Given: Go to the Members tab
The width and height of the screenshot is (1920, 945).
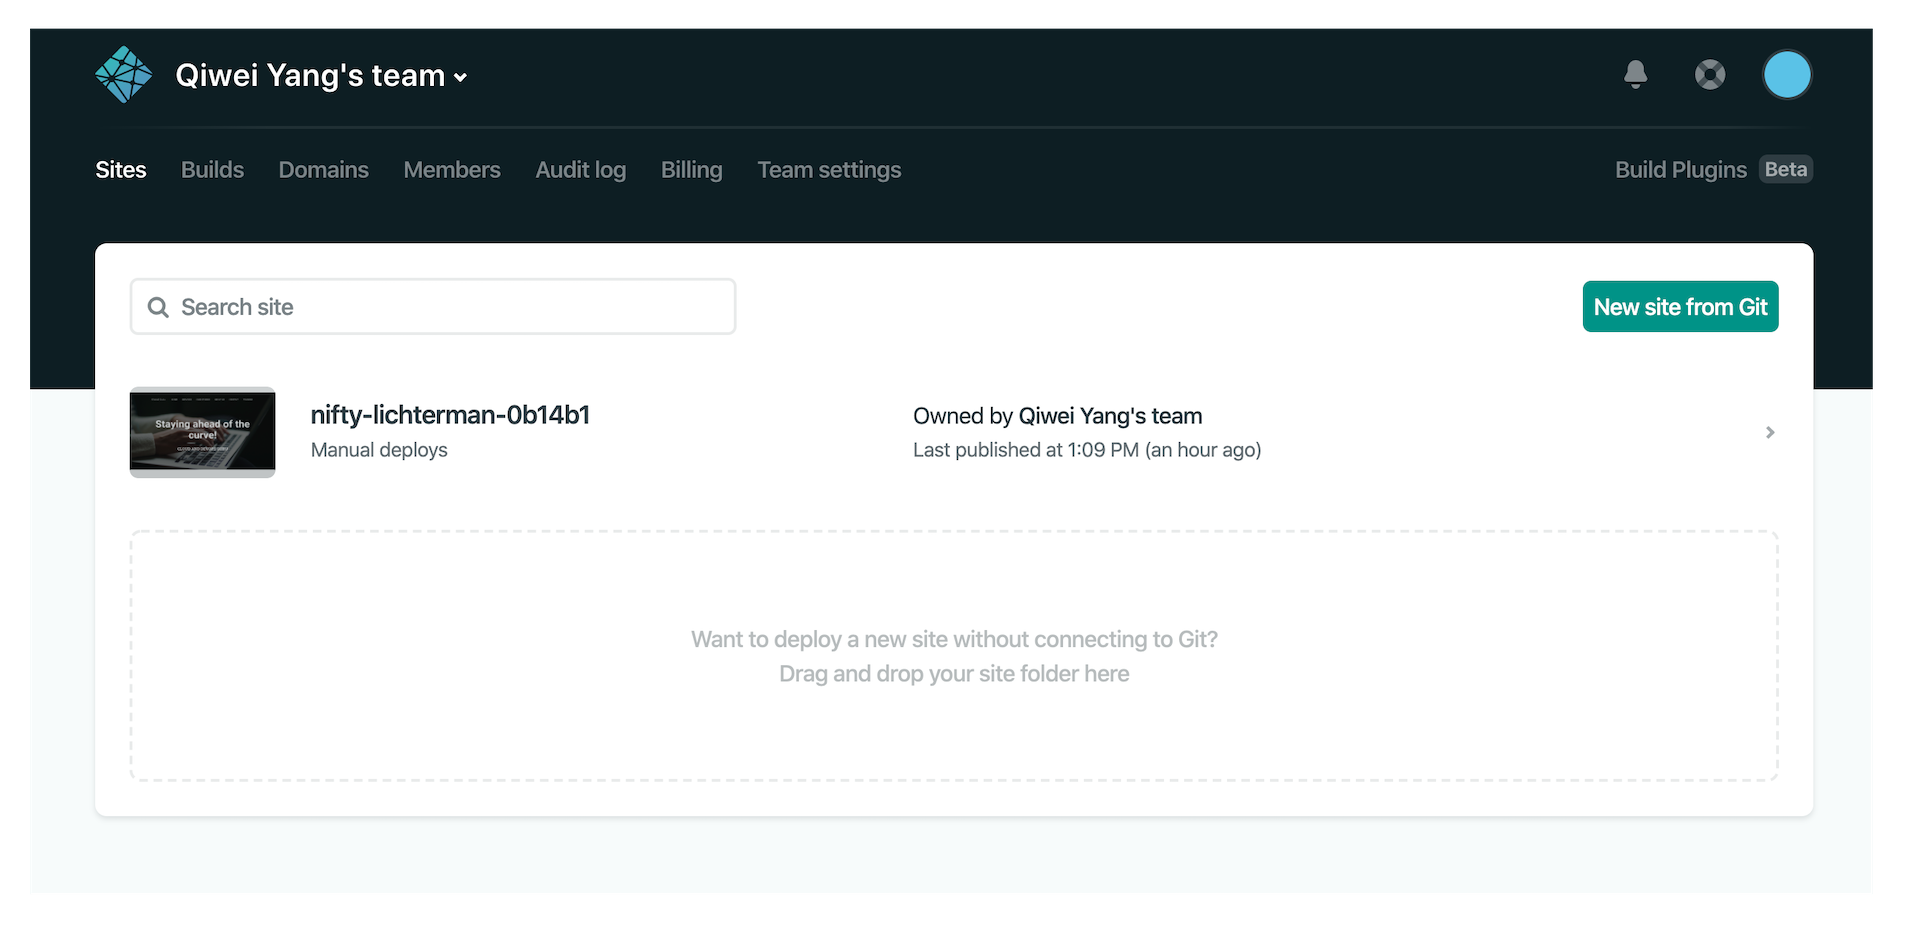Looking at the screenshot, I should click(x=452, y=170).
